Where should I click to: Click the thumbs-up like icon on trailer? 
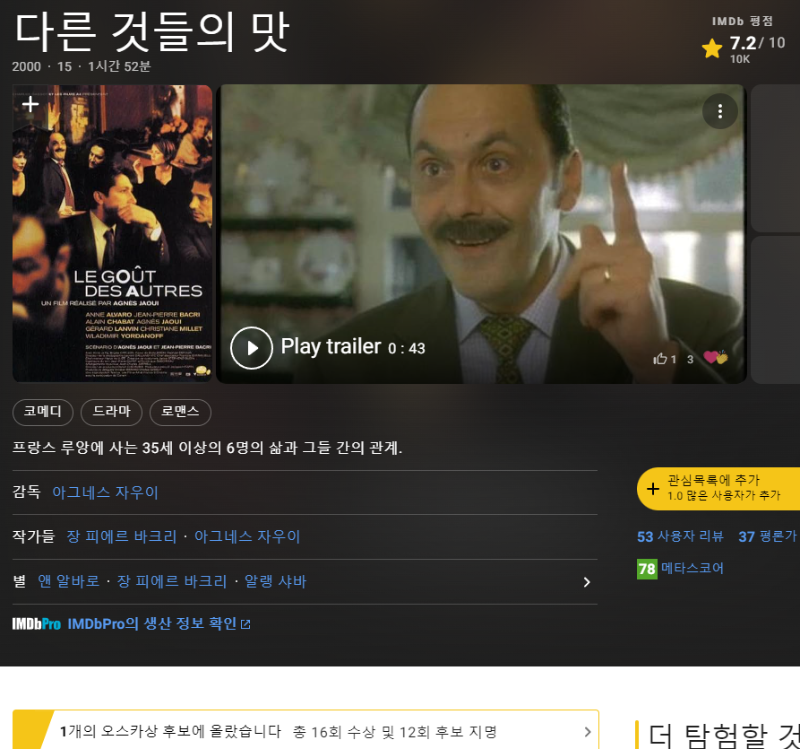click(659, 359)
